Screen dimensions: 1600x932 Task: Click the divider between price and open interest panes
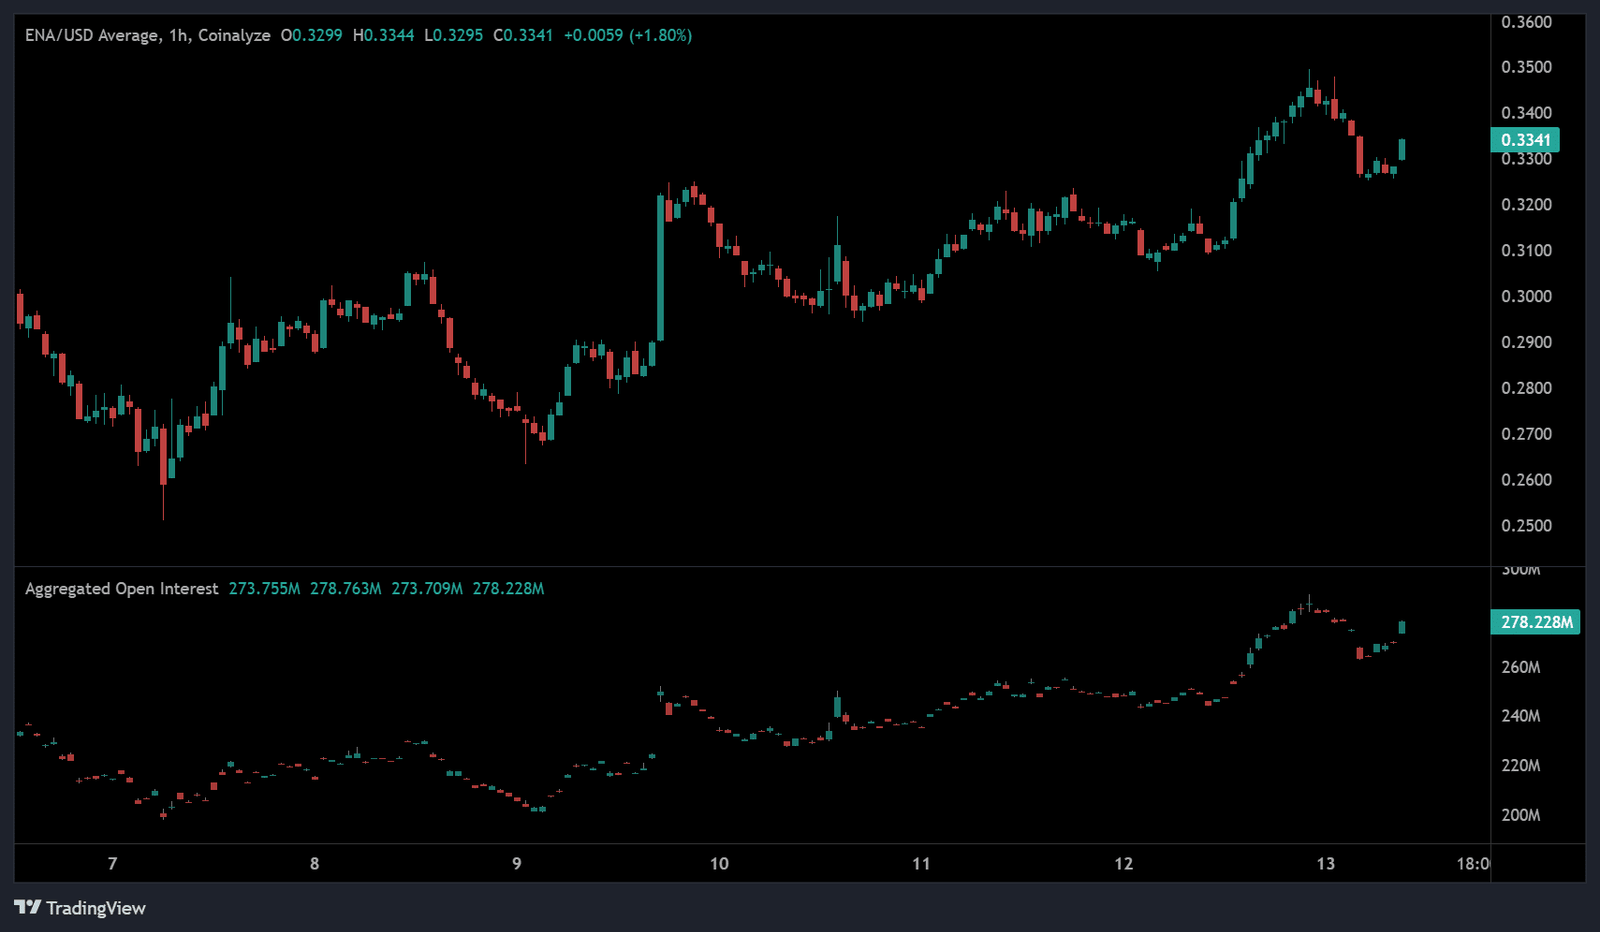pos(750,567)
